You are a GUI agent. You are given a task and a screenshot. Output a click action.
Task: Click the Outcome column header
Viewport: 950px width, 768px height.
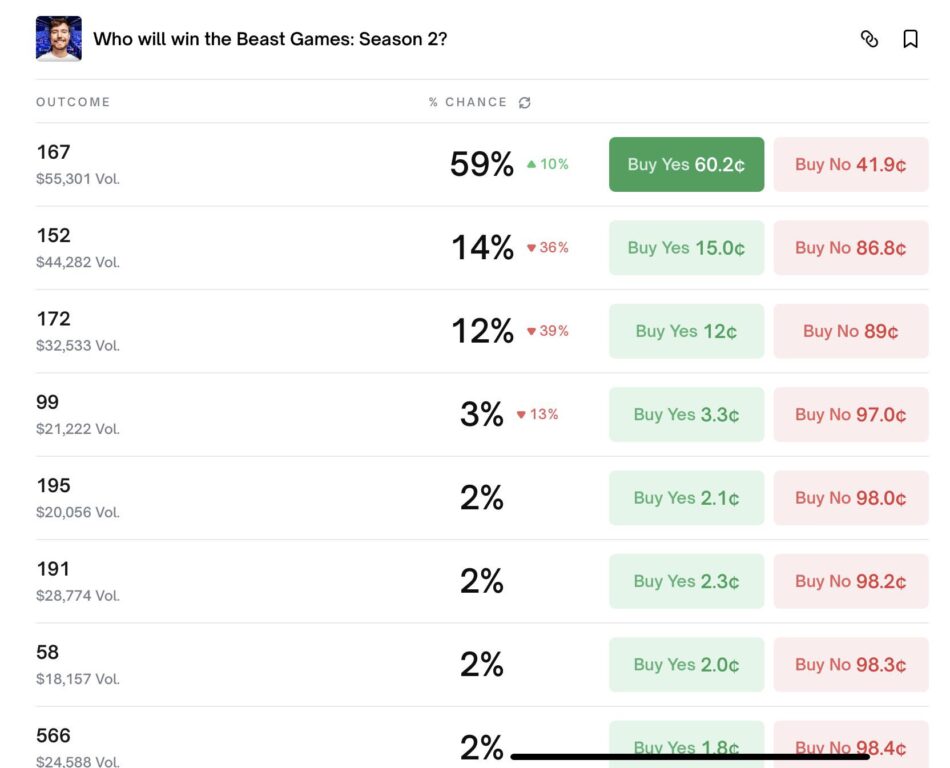[71, 101]
